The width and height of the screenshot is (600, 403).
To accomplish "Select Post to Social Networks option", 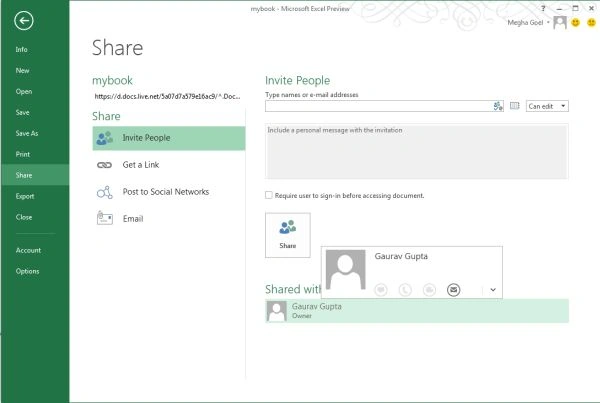I will click(x=169, y=192).
